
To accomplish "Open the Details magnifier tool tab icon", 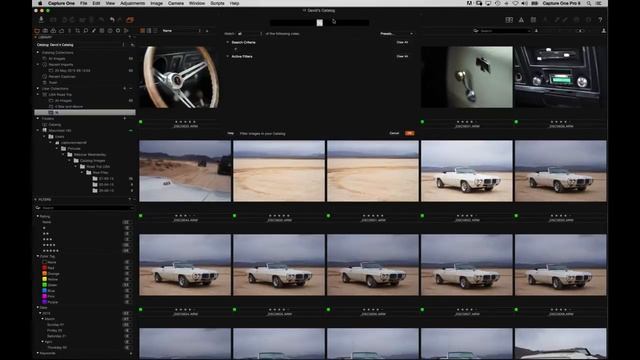I will [x=86, y=31].
